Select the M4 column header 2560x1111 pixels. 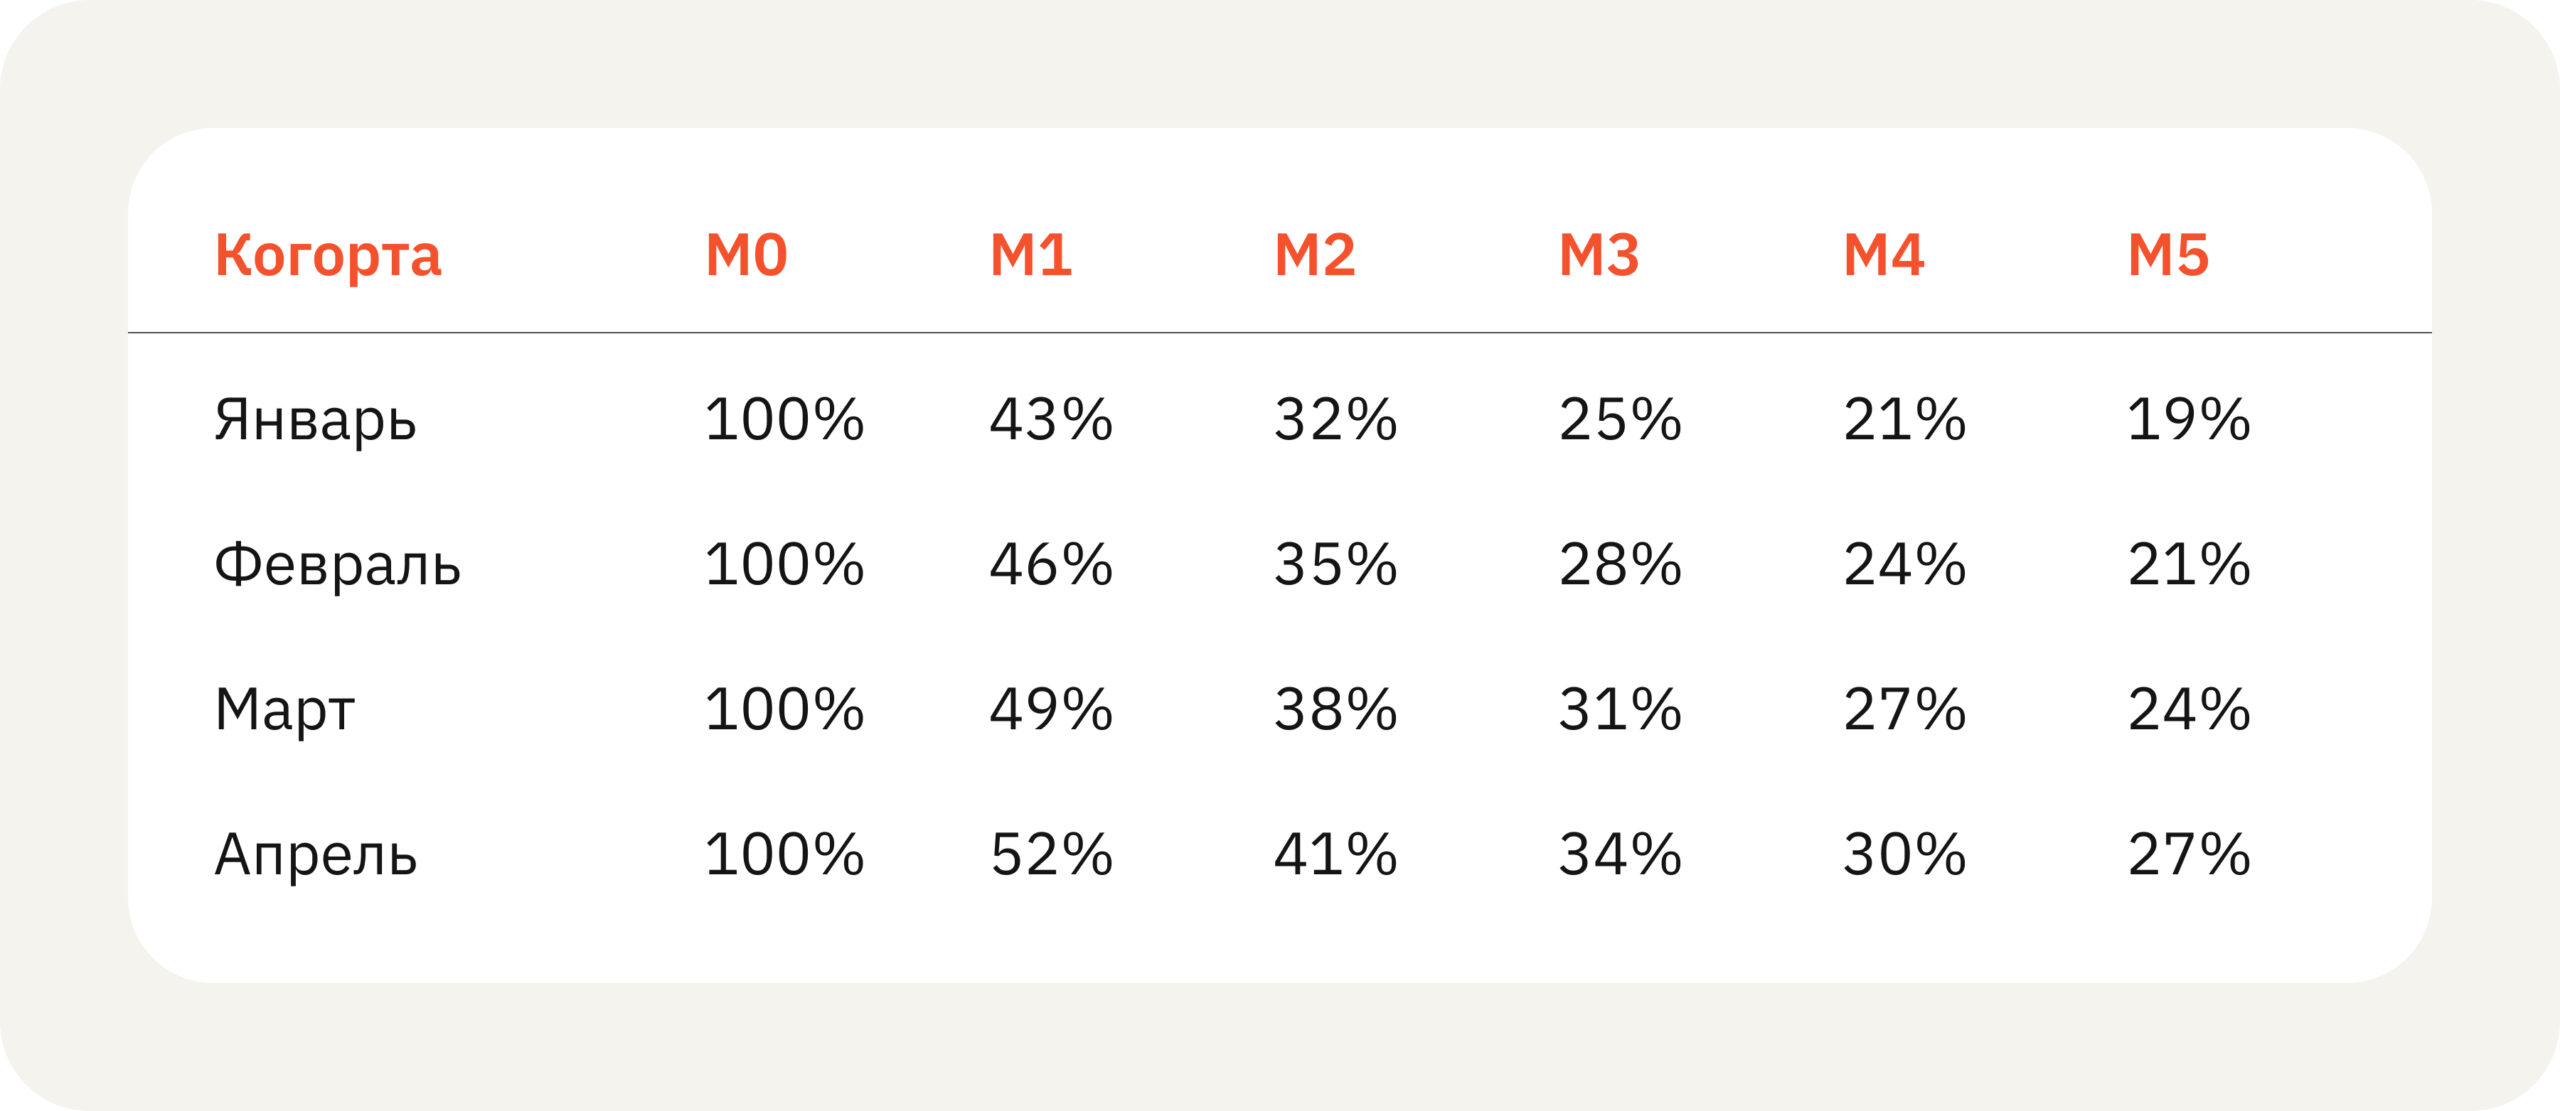click(x=1884, y=255)
